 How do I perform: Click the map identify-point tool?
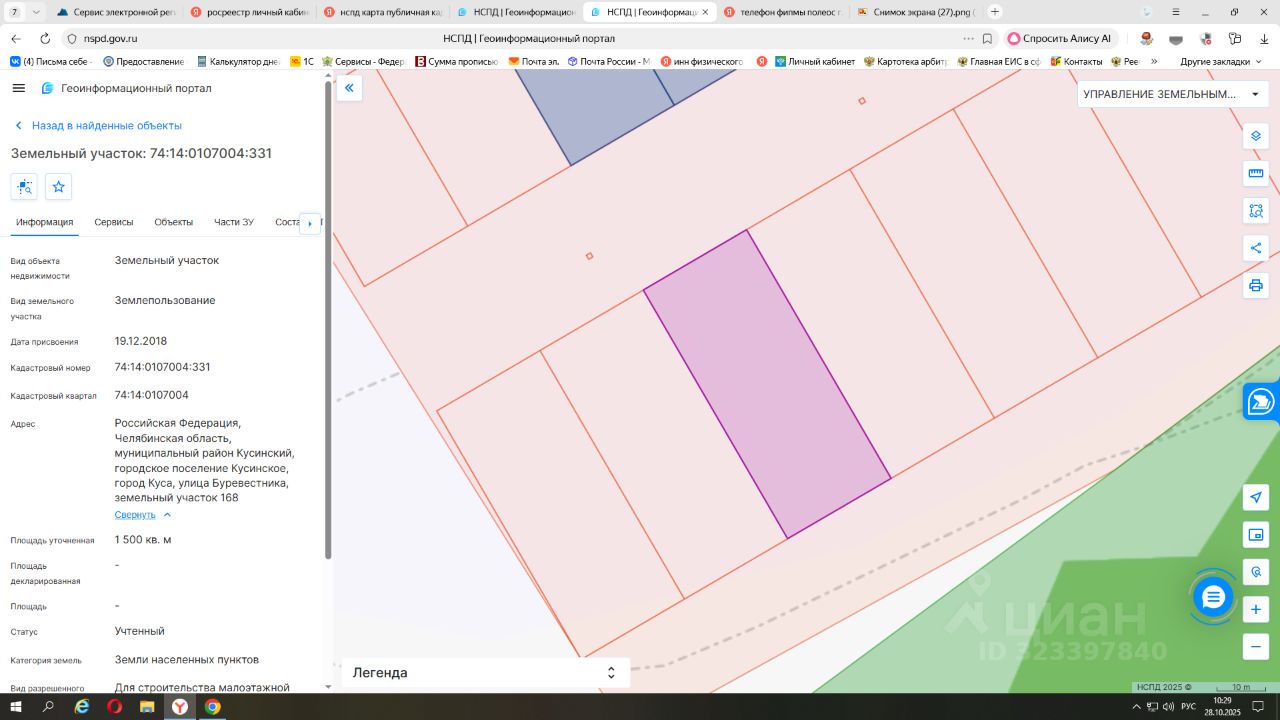(1256, 572)
